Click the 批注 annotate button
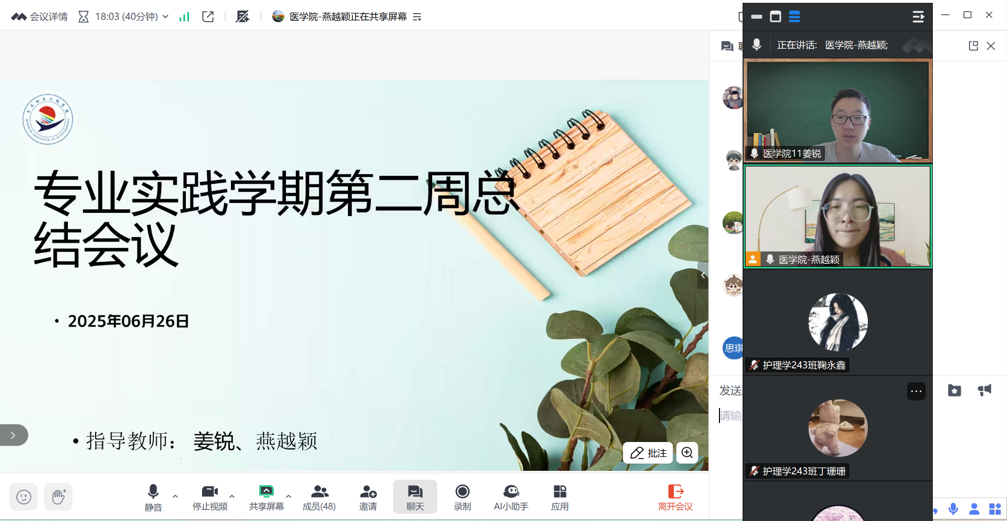 648,453
